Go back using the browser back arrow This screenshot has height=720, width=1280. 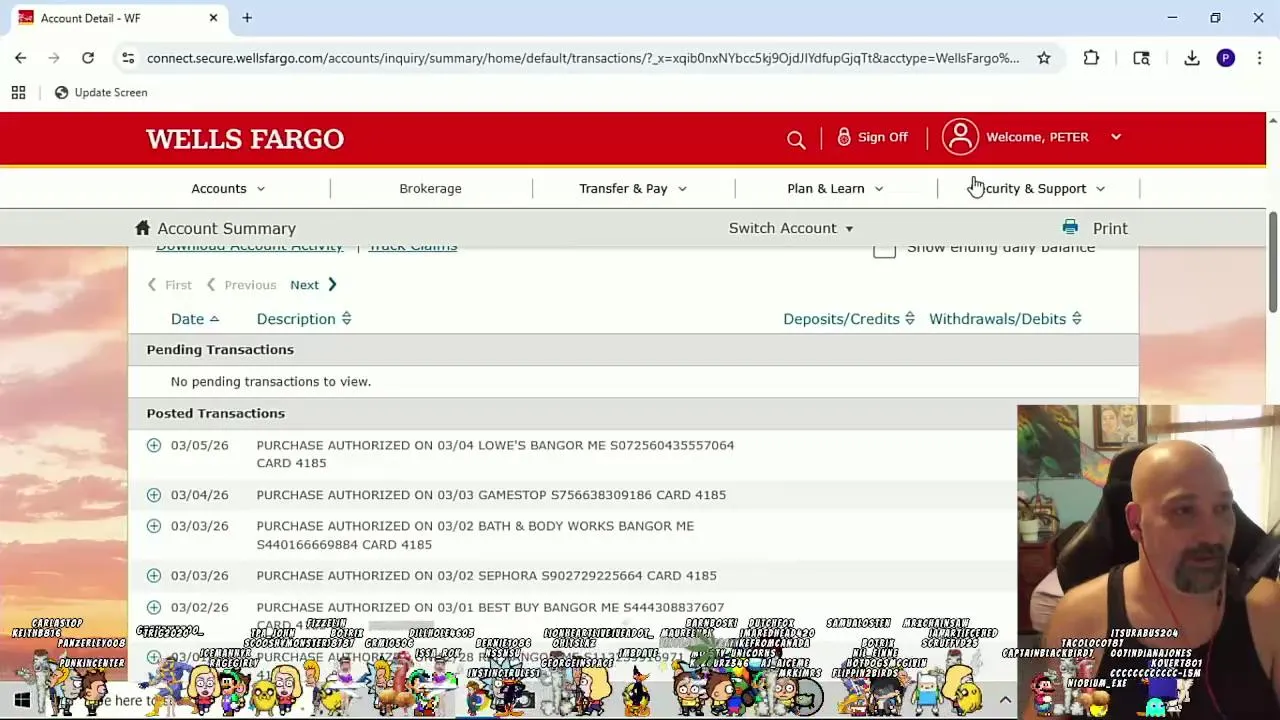tap(21, 58)
